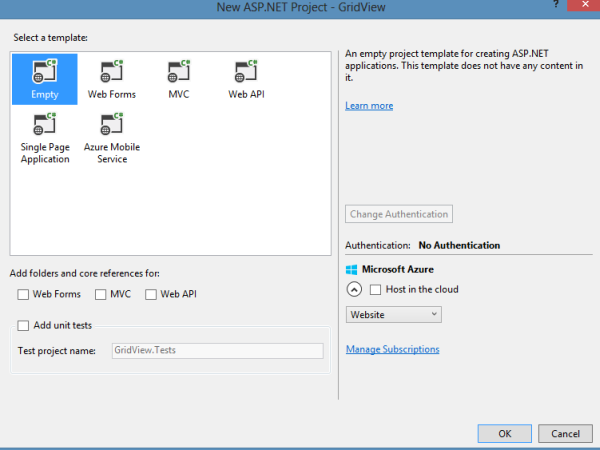Viewport: 600px width, 450px height.
Task: Select the Empty template icon
Action: (x=45, y=79)
